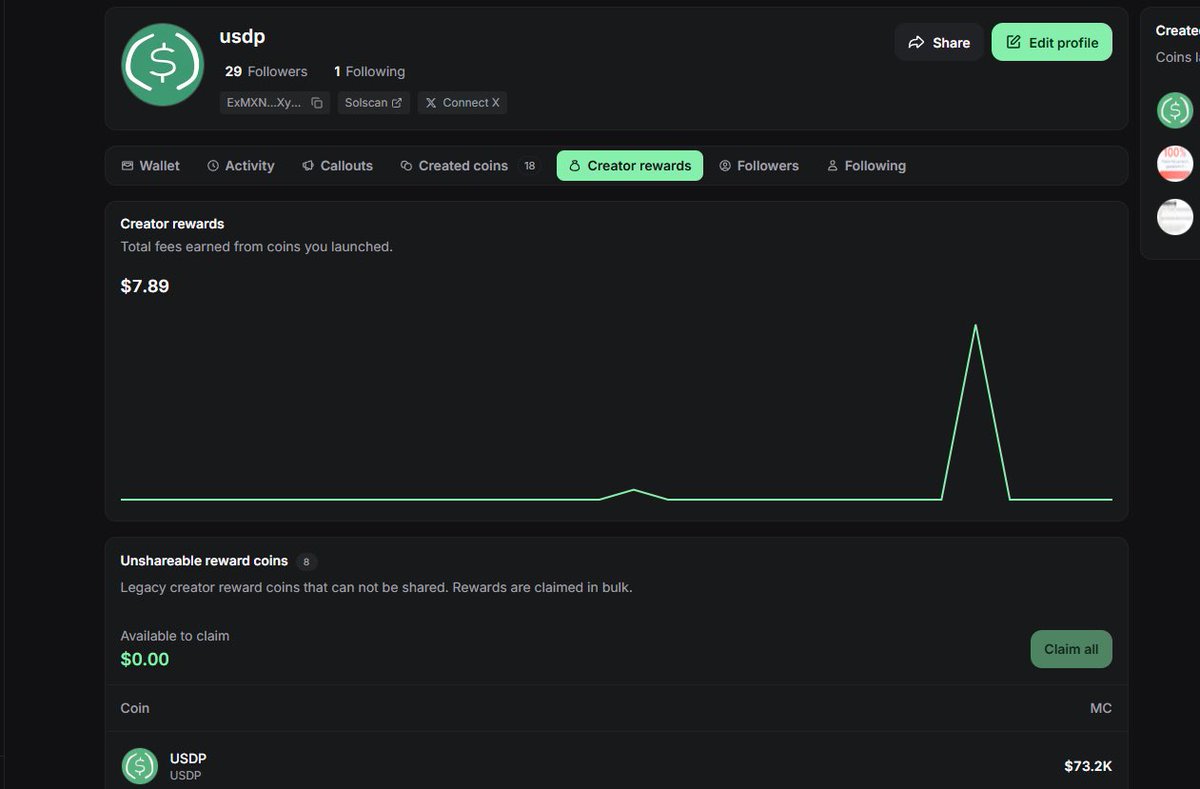Click the X logo icon
The width and height of the screenshot is (1200, 789).
(x=431, y=103)
